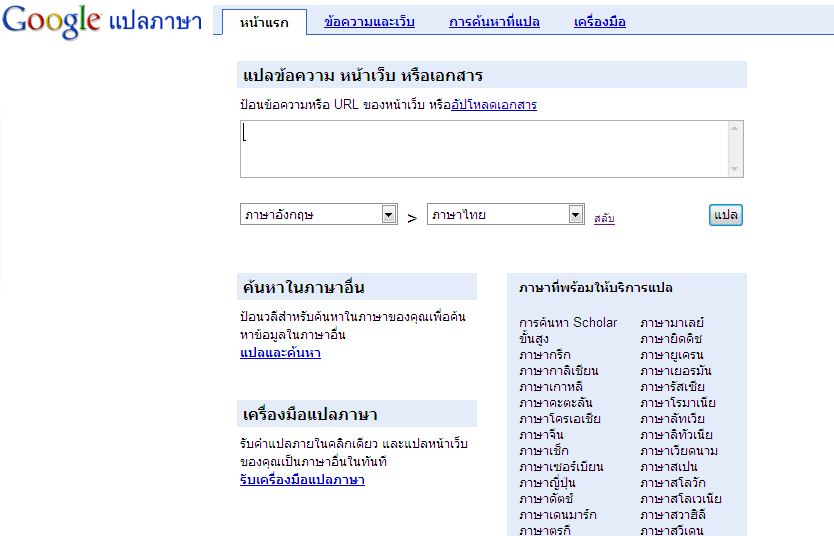The width and height of the screenshot is (834, 536).
Task: Click 'การค้นหา Scholar ขั้นสูง' in language list
Action: click(x=568, y=330)
